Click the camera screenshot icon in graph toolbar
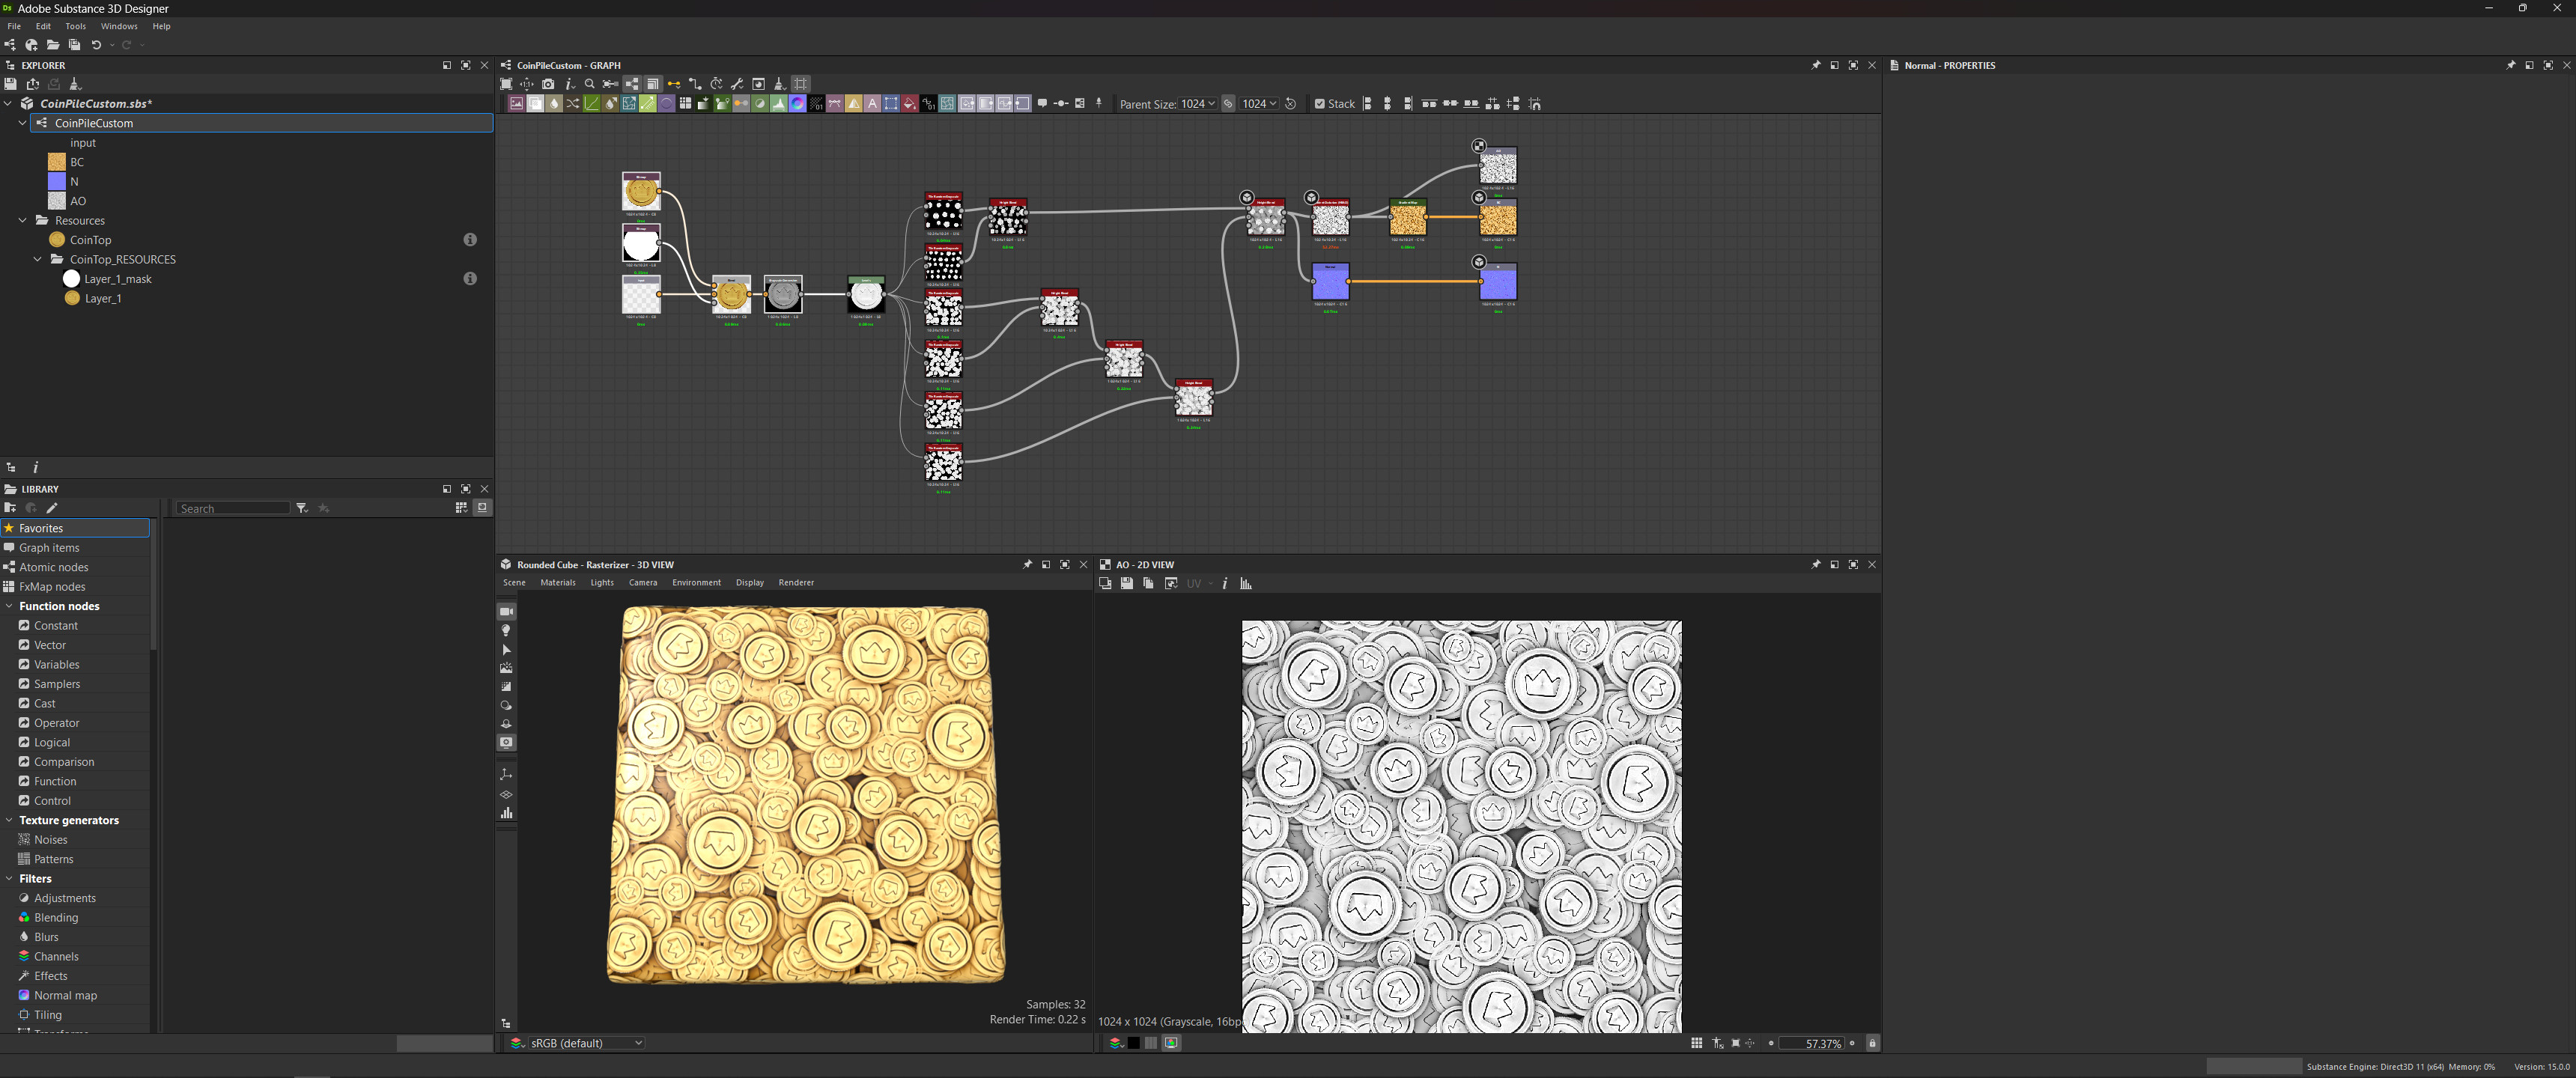The image size is (2576, 1078). click(x=548, y=84)
